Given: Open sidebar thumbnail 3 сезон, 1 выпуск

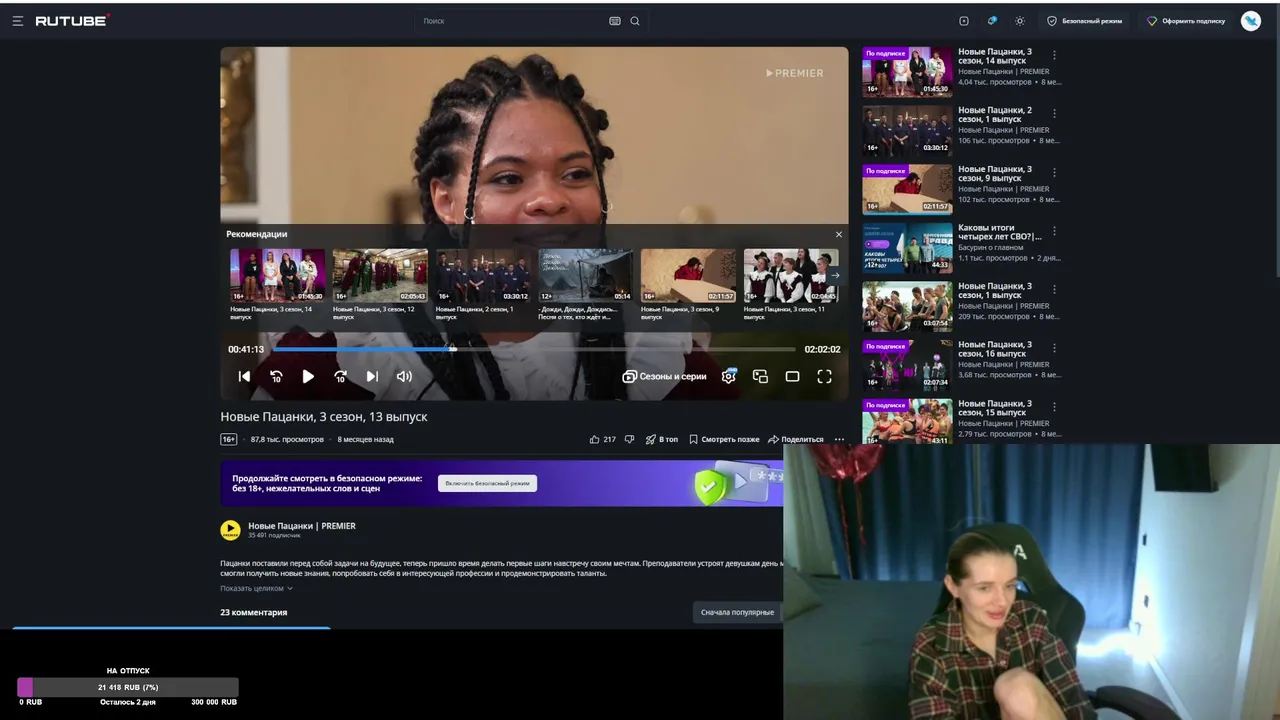Looking at the screenshot, I should click(x=908, y=306).
